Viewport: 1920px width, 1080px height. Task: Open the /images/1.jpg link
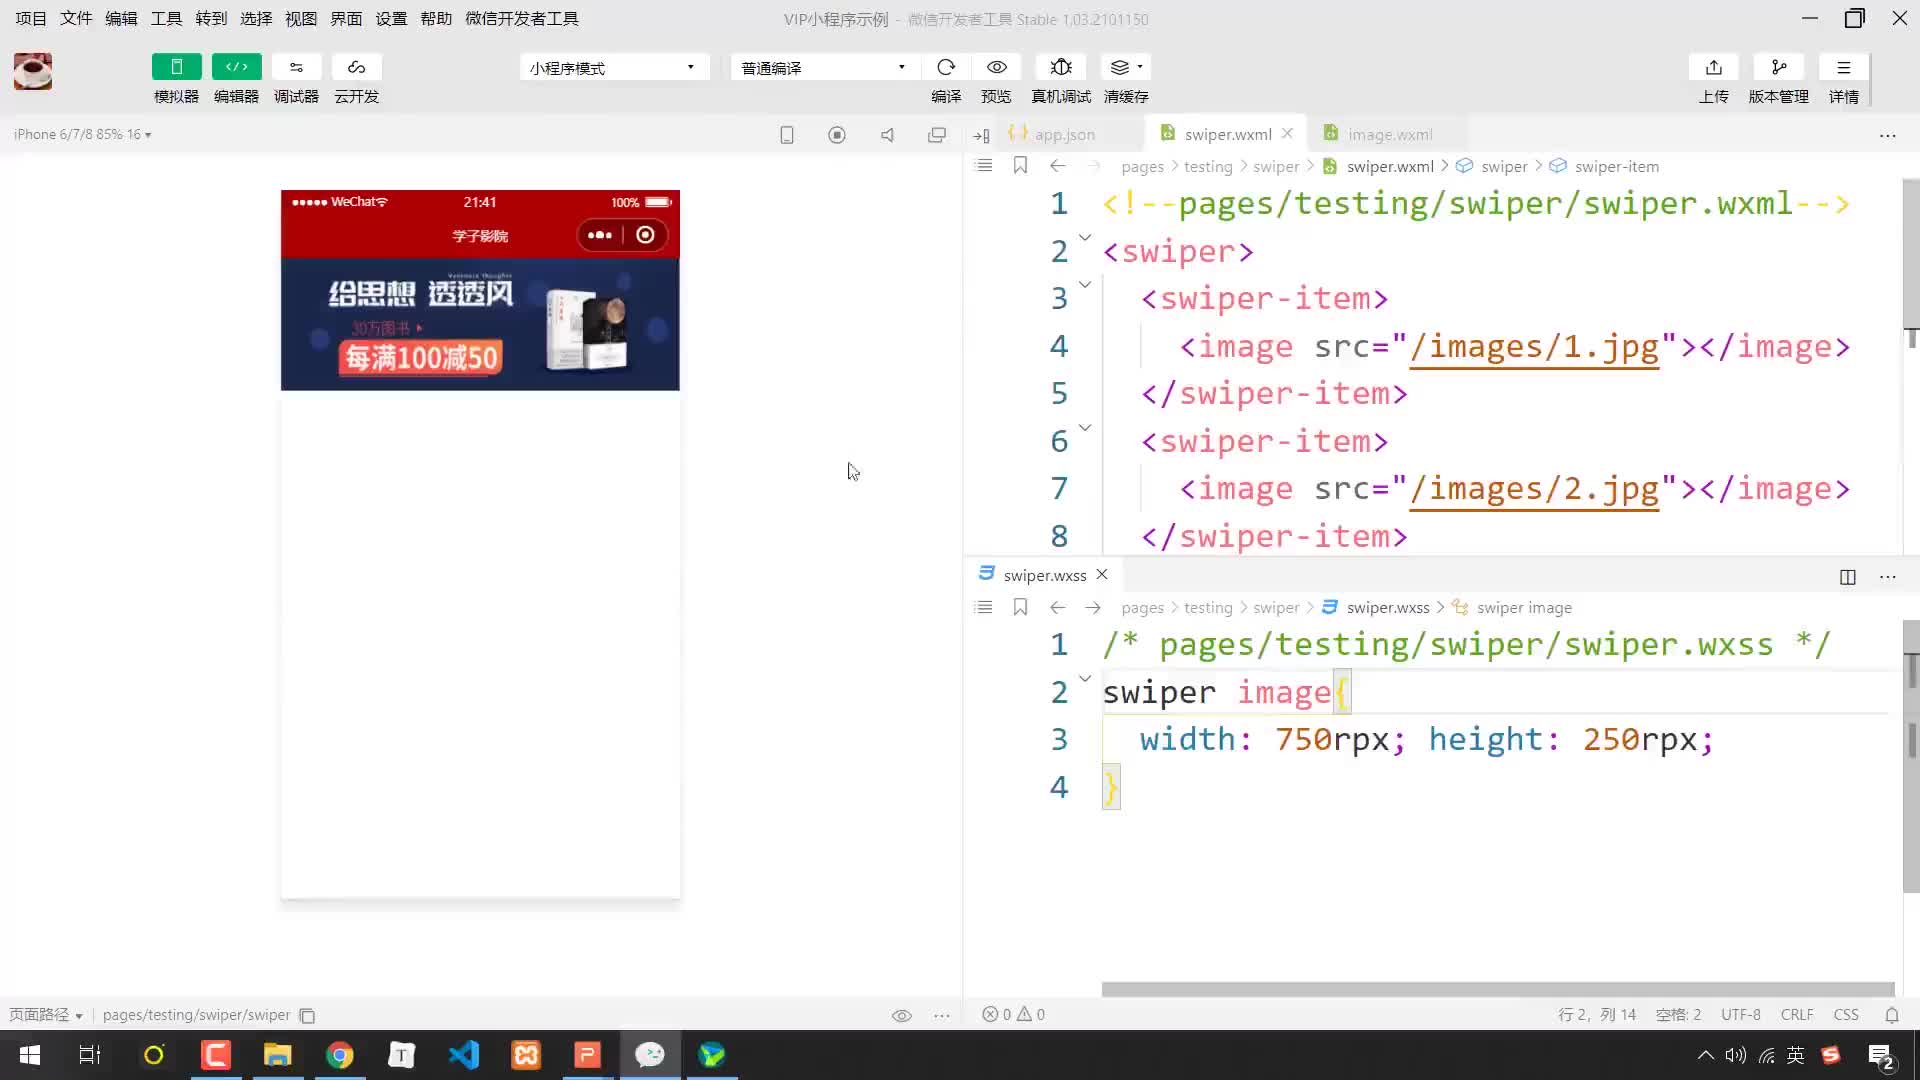click(x=1534, y=347)
